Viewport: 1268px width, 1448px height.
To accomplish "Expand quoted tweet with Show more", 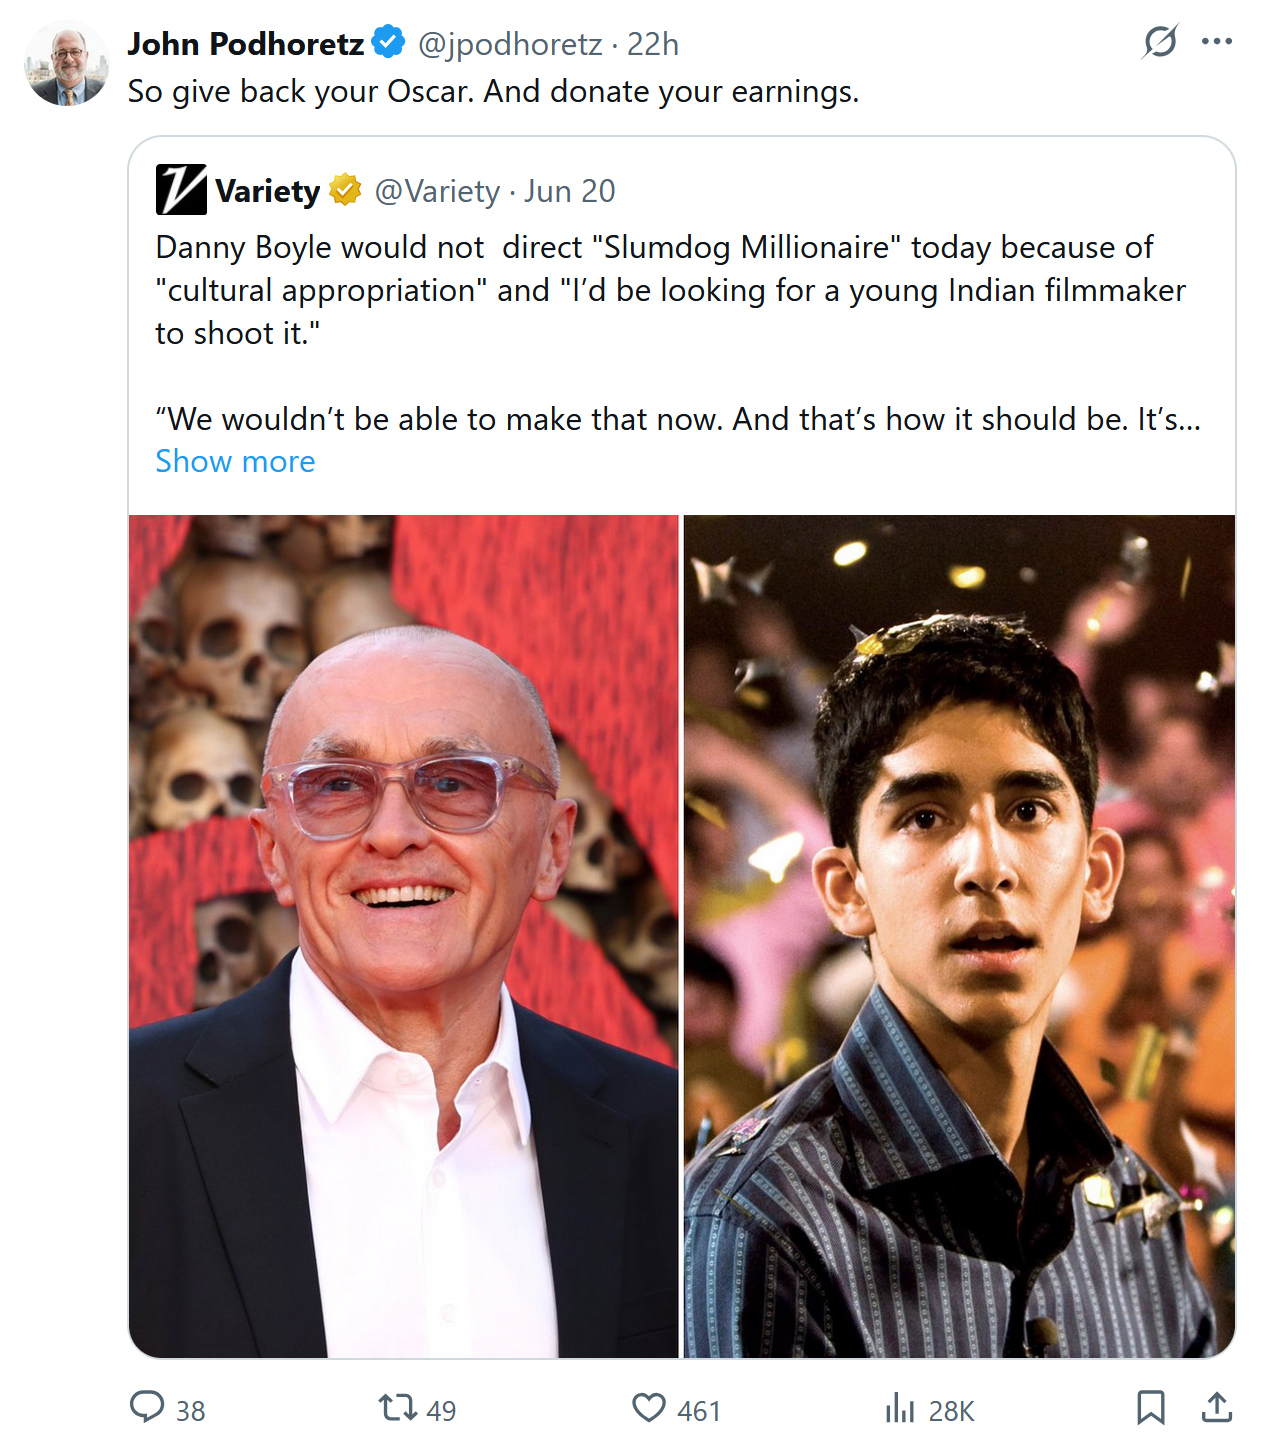I will pyautogui.click(x=235, y=461).
